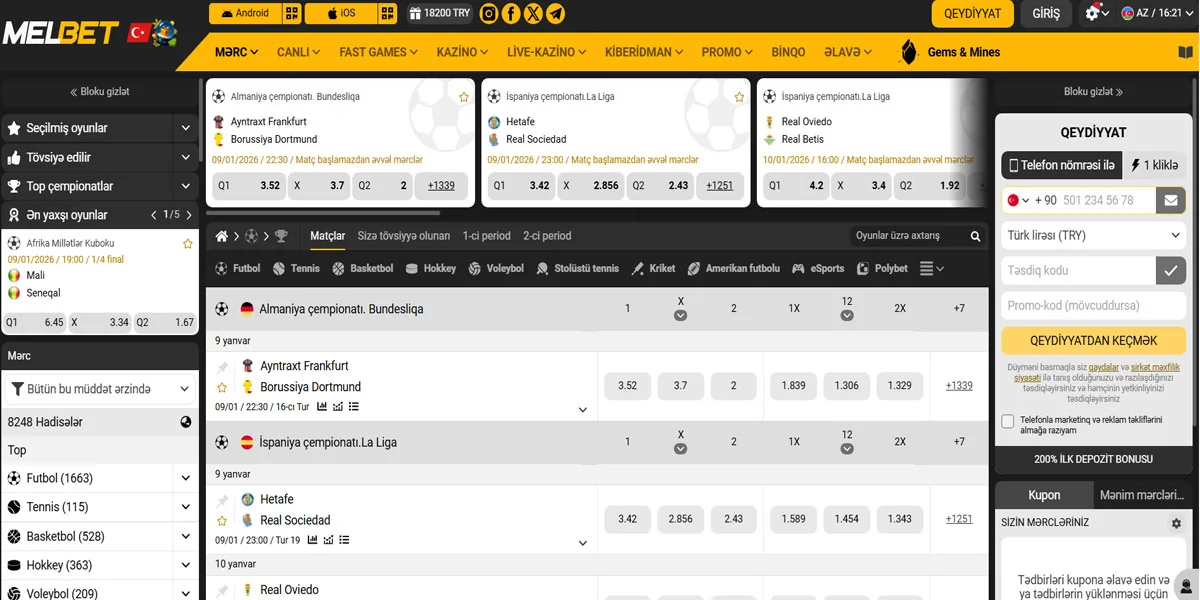Image resolution: width=1200 pixels, height=600 pixels.
Task: Select the Amerikan futbolu sport filter
Action: click(734, 268)
